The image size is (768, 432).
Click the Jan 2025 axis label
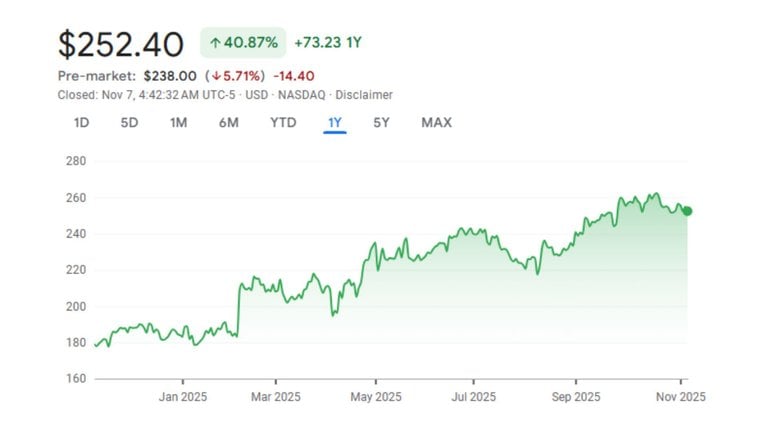182,396
